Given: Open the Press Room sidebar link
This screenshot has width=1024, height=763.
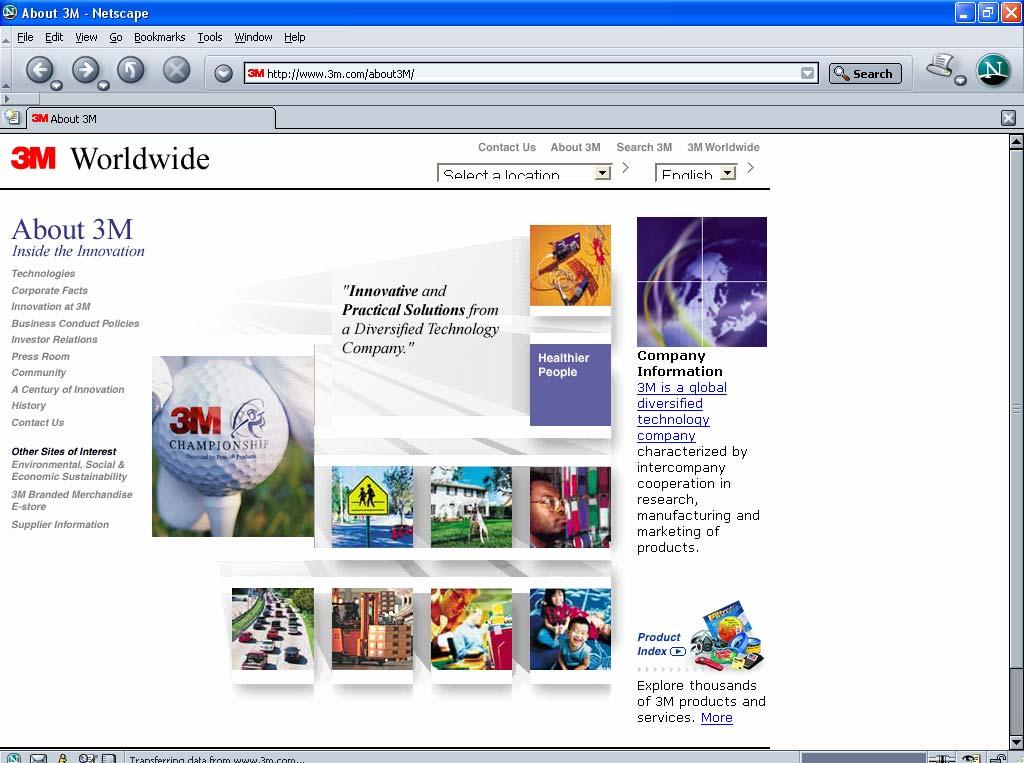Looking at the screenshot, I should pyautogui.click(x=40, y=357).
